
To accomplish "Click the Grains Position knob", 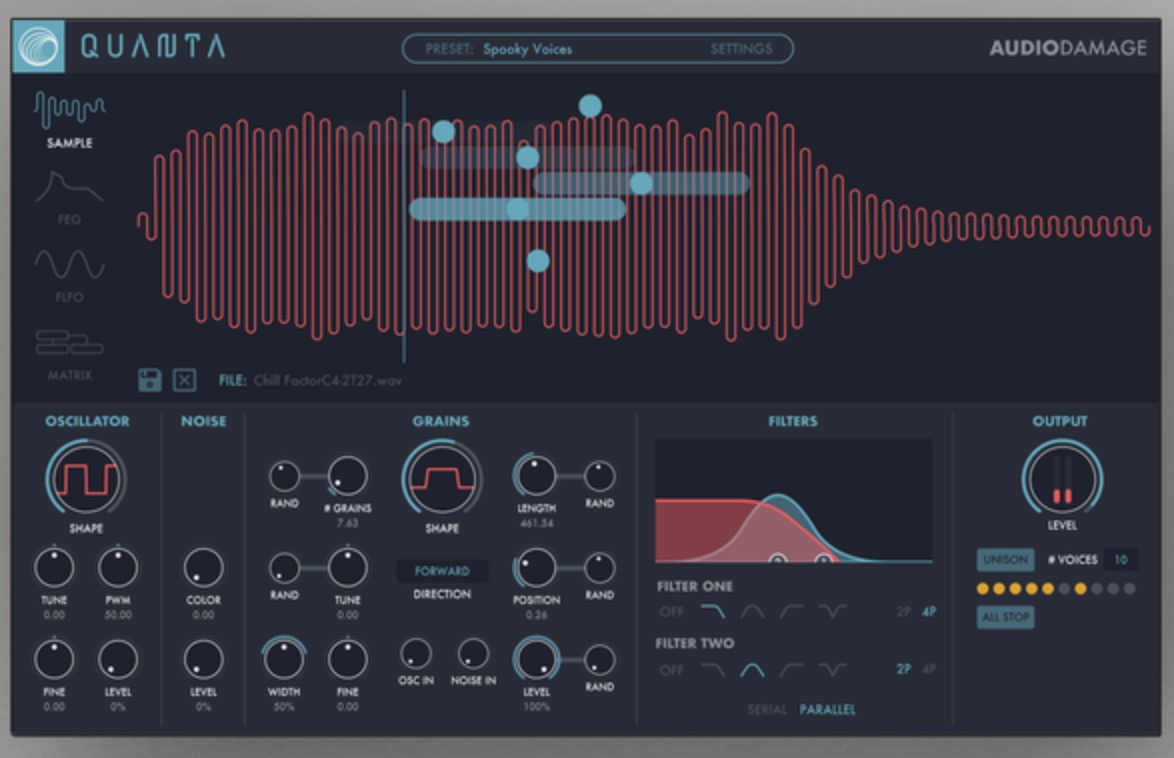I will click(536, 568).
